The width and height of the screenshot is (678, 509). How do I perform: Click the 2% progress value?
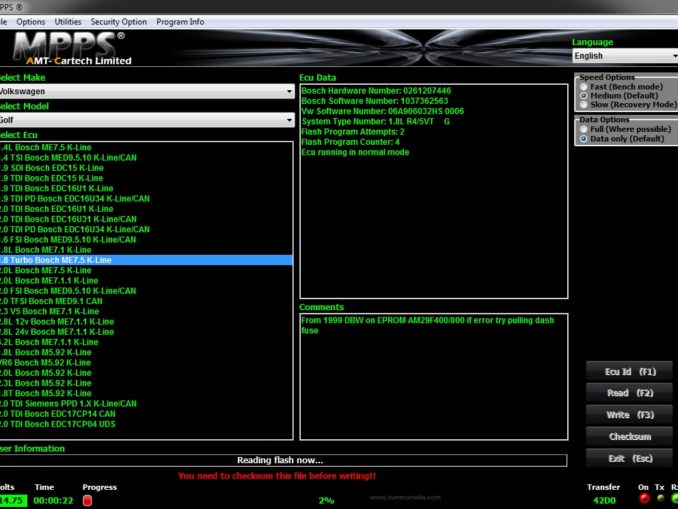326,500
